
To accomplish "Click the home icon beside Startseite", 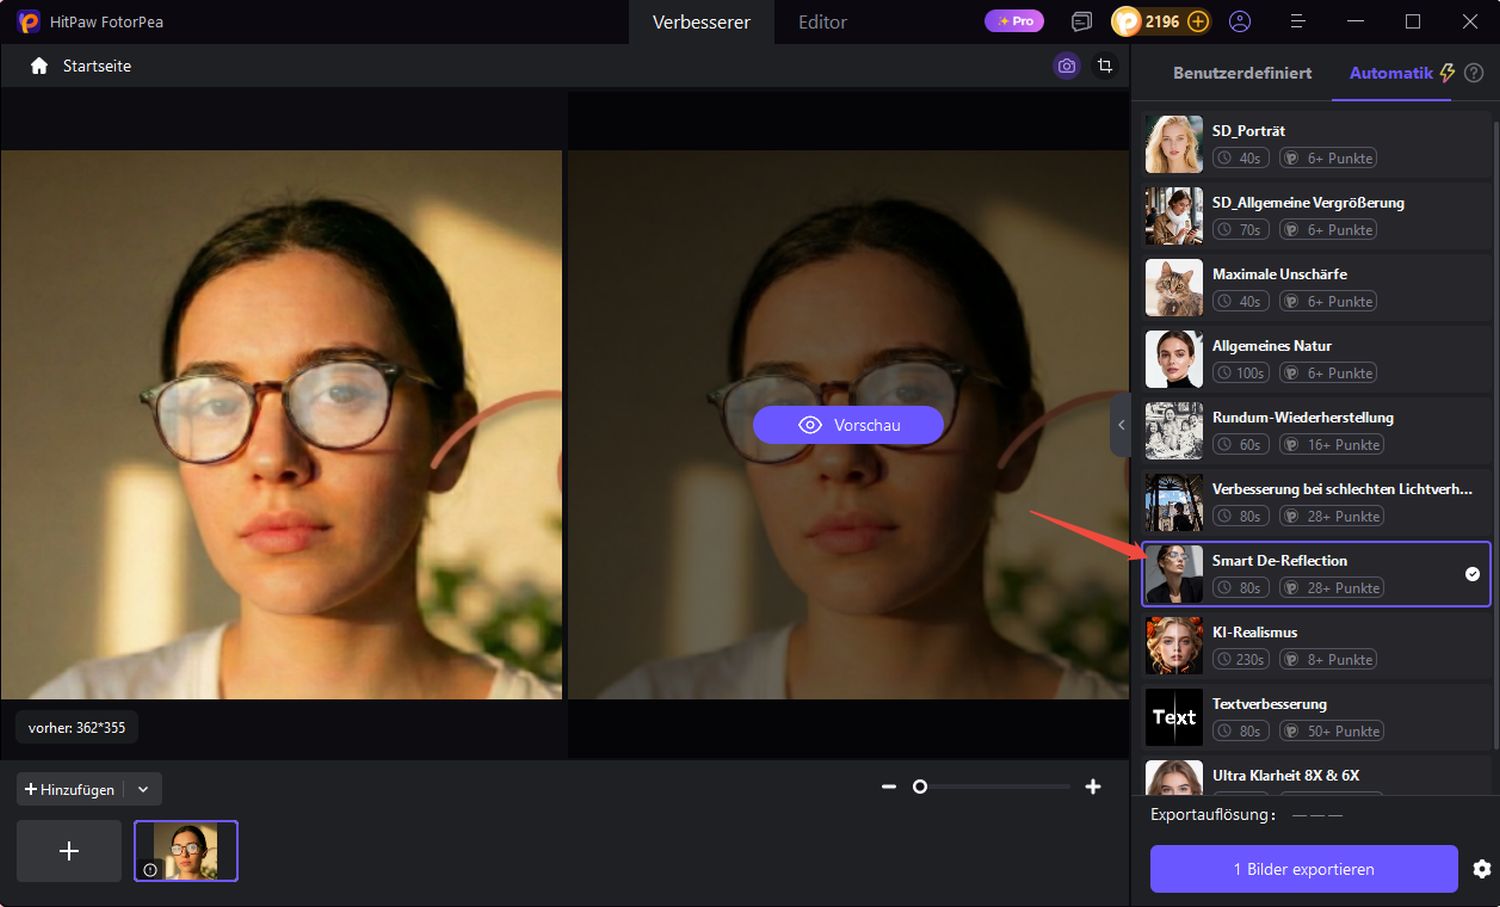I will [x=39, y=66].
